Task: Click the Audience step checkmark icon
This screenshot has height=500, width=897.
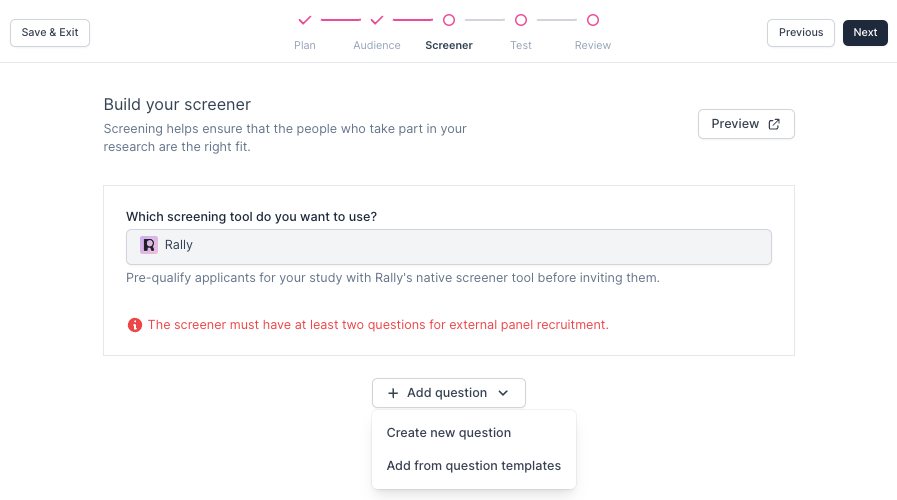Action: 377,20
